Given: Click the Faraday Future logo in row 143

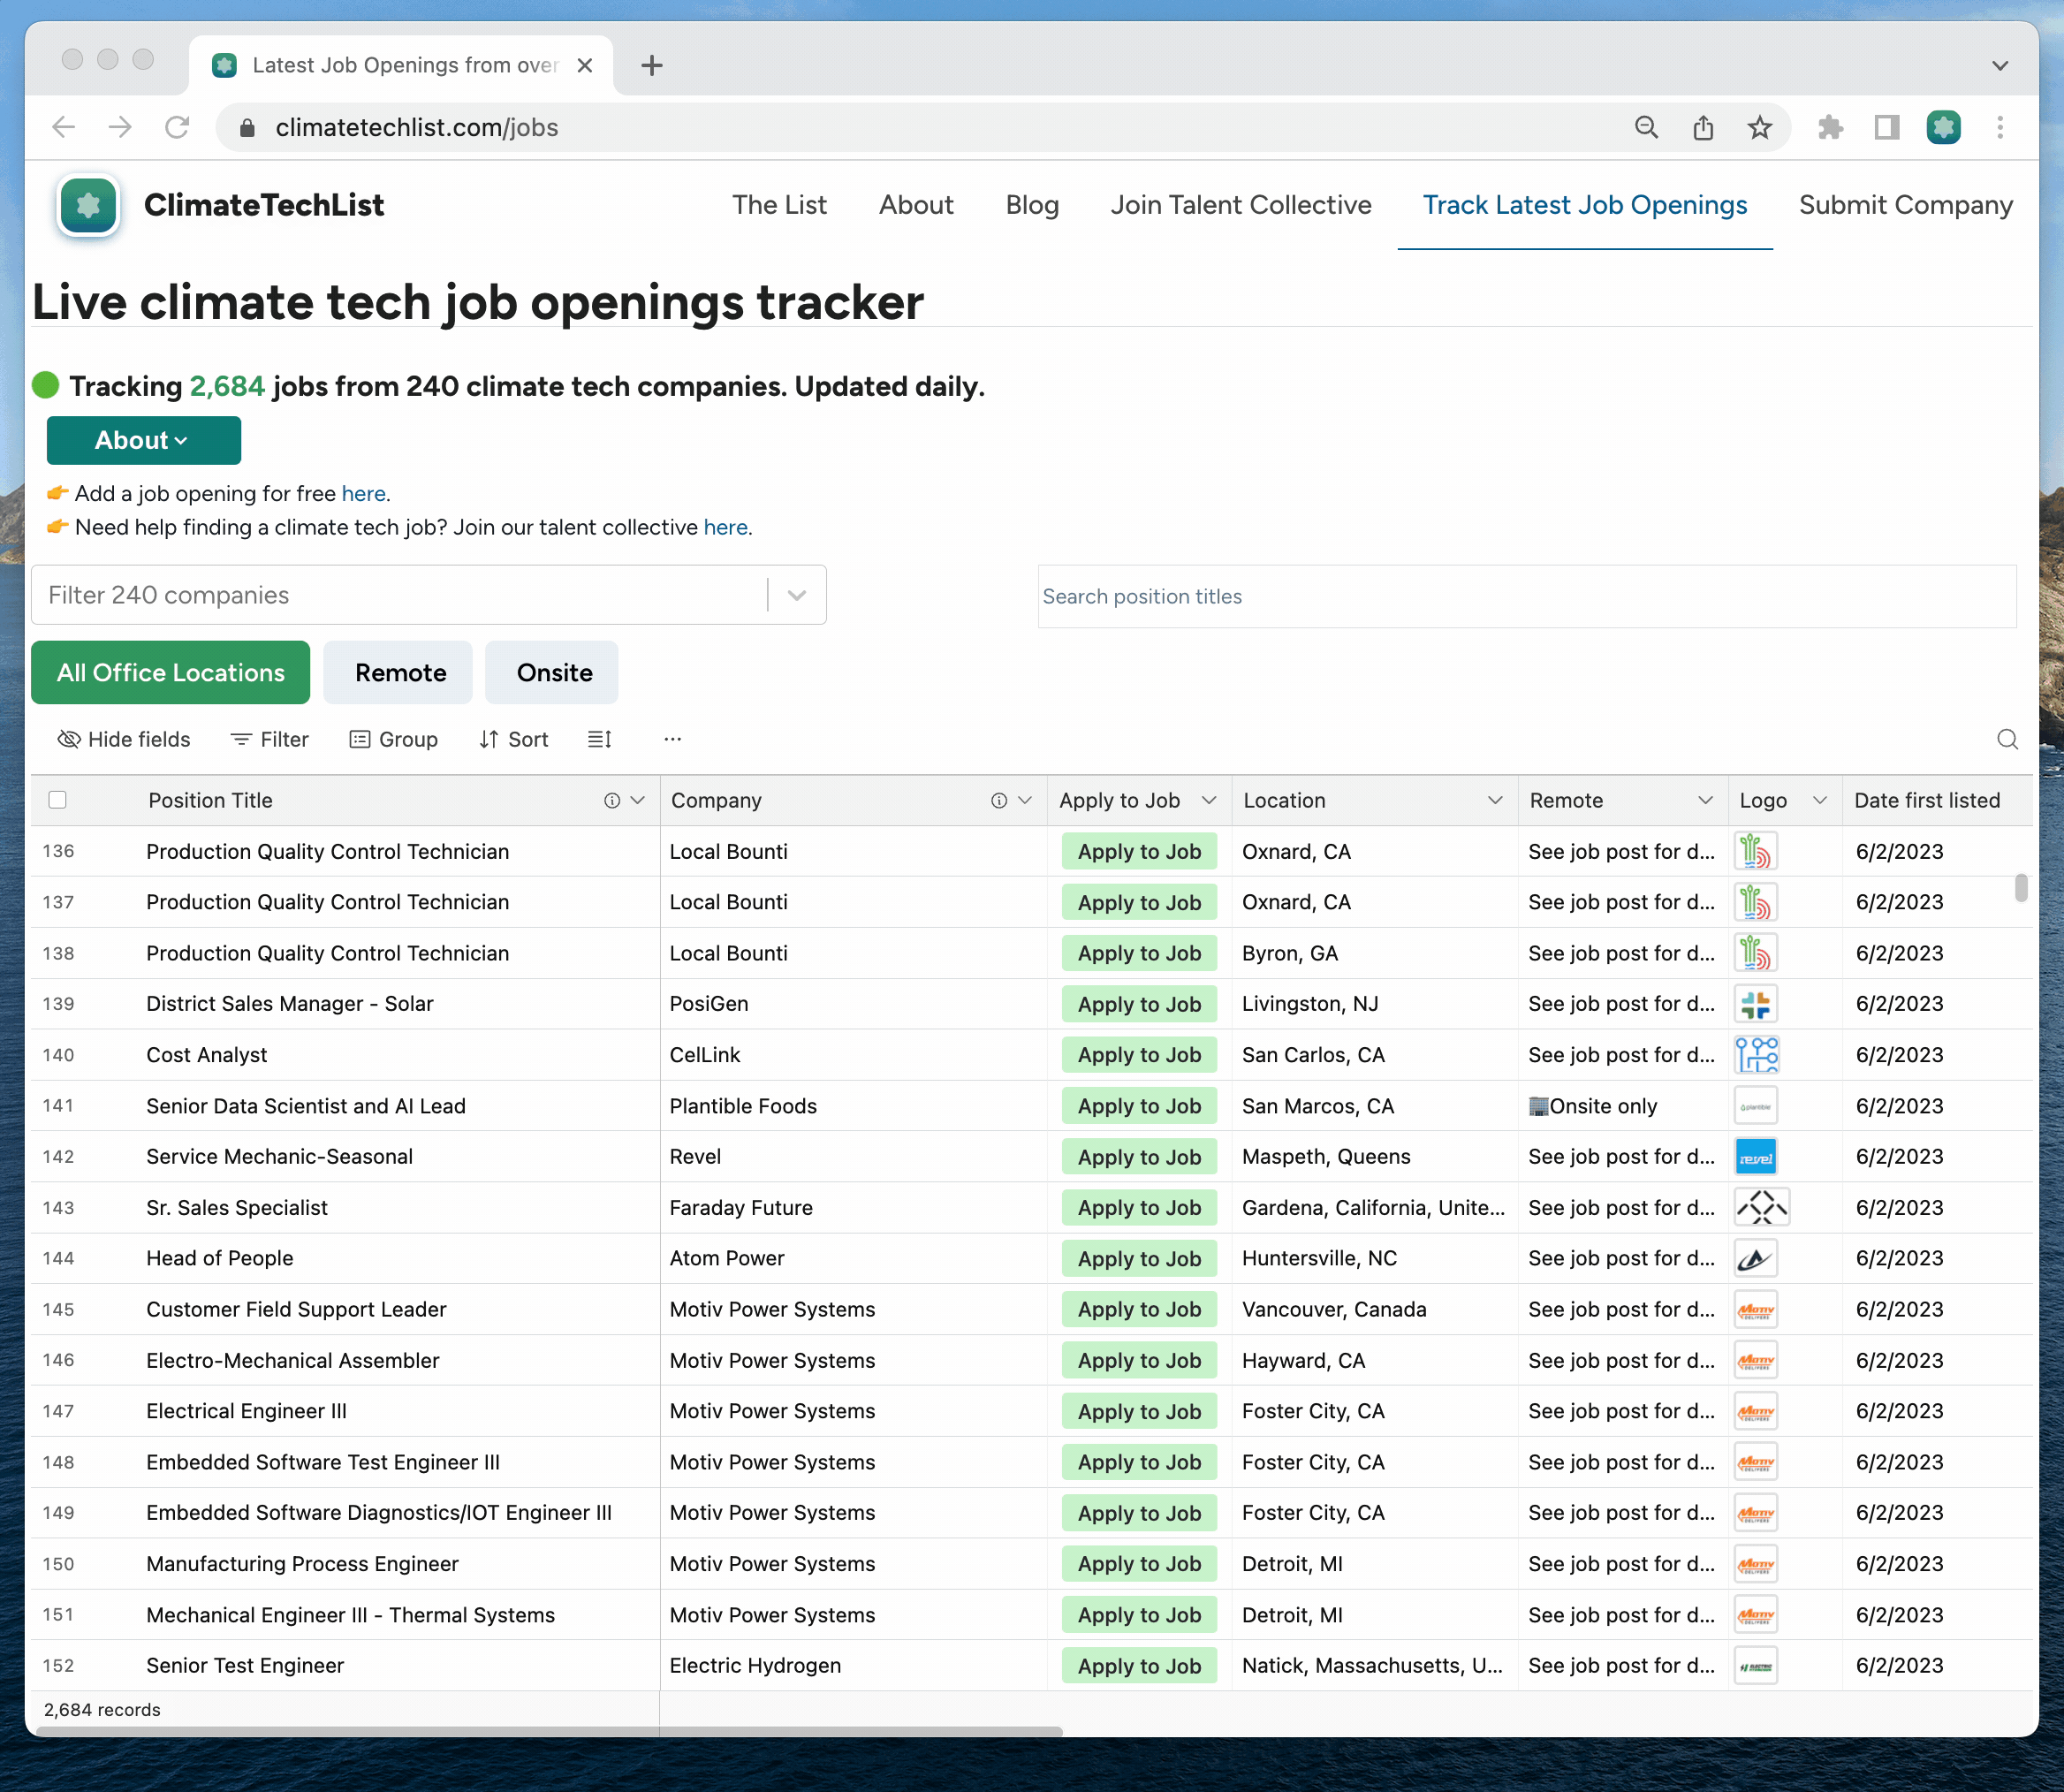Looking at the screenshot, I should pyautogui.click(x=1762, y=1208).
